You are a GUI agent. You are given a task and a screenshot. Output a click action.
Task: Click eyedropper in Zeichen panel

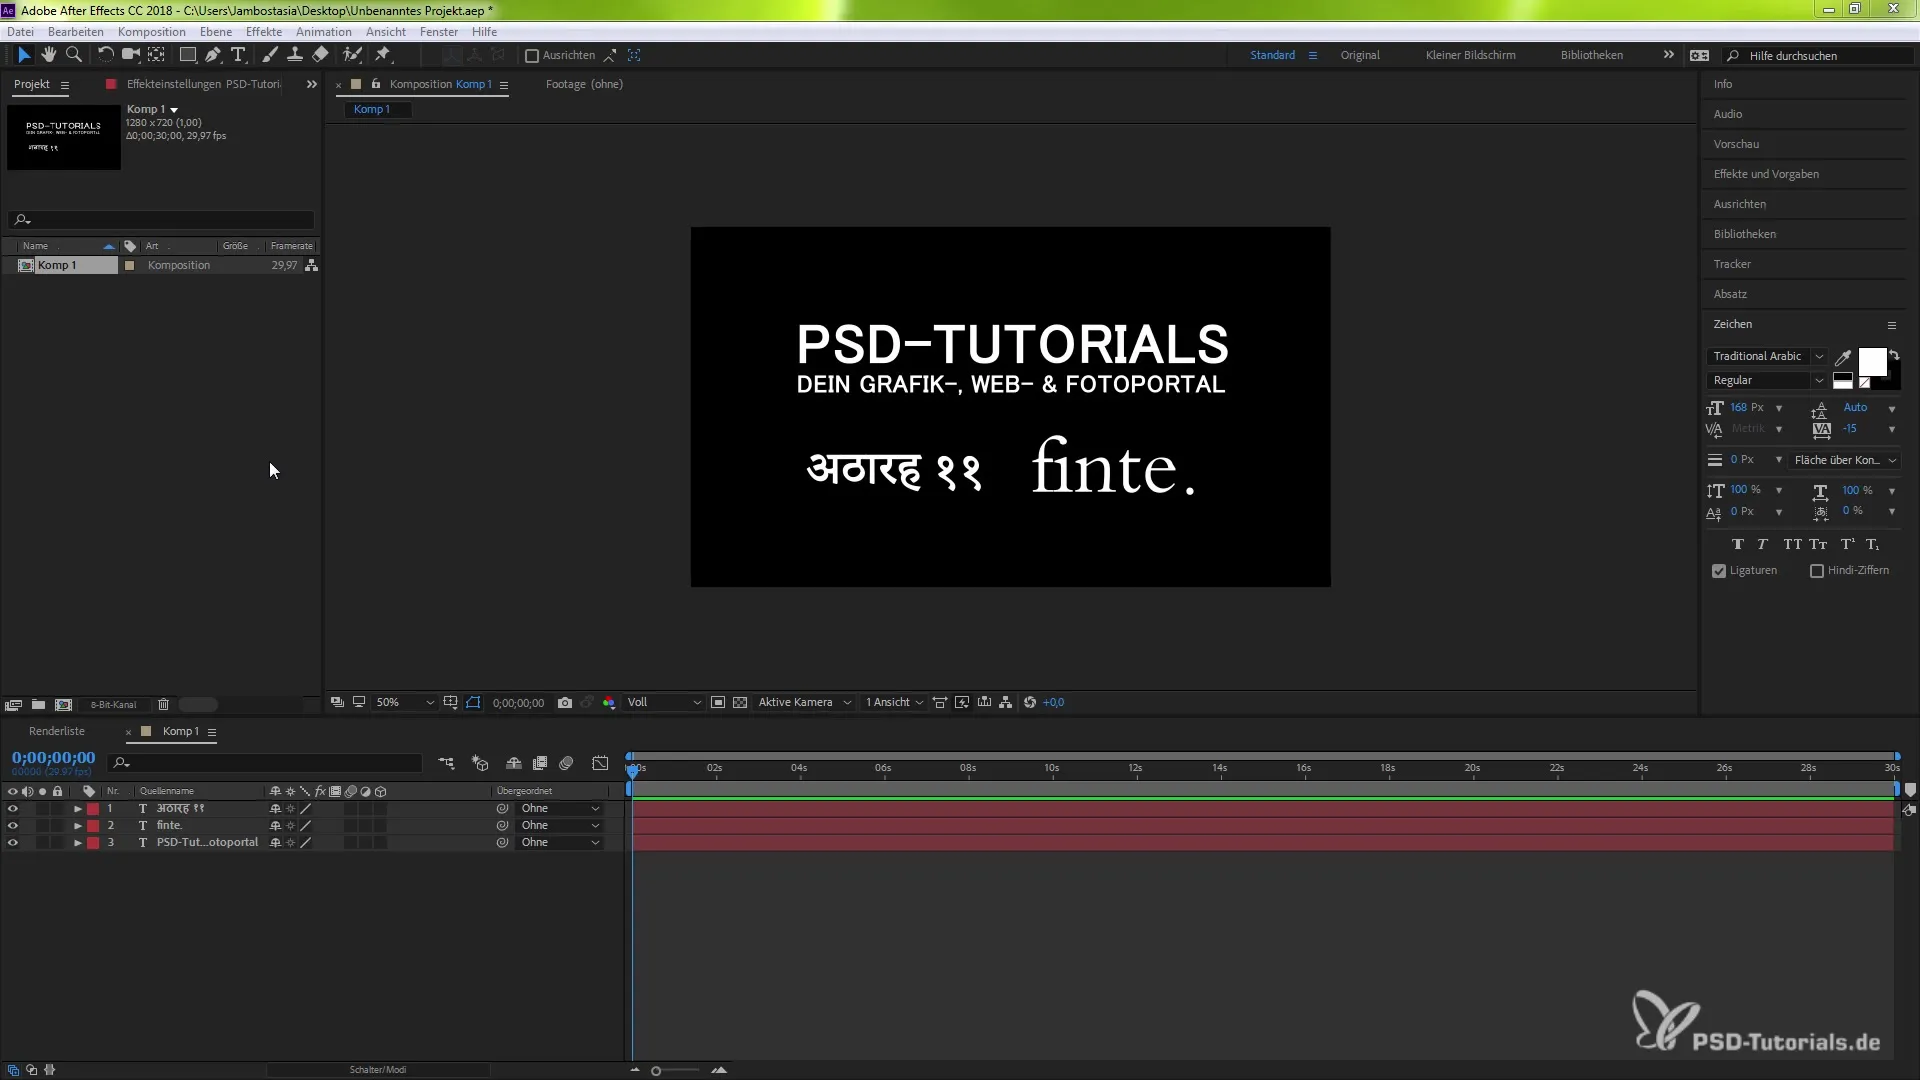[1843, 357]
